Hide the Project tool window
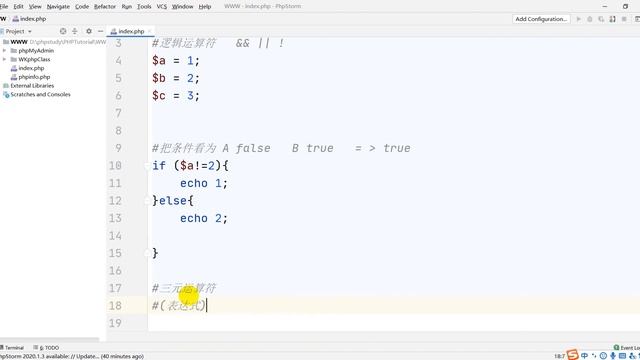Screen dimensions: 640x360 click(100, 31)
